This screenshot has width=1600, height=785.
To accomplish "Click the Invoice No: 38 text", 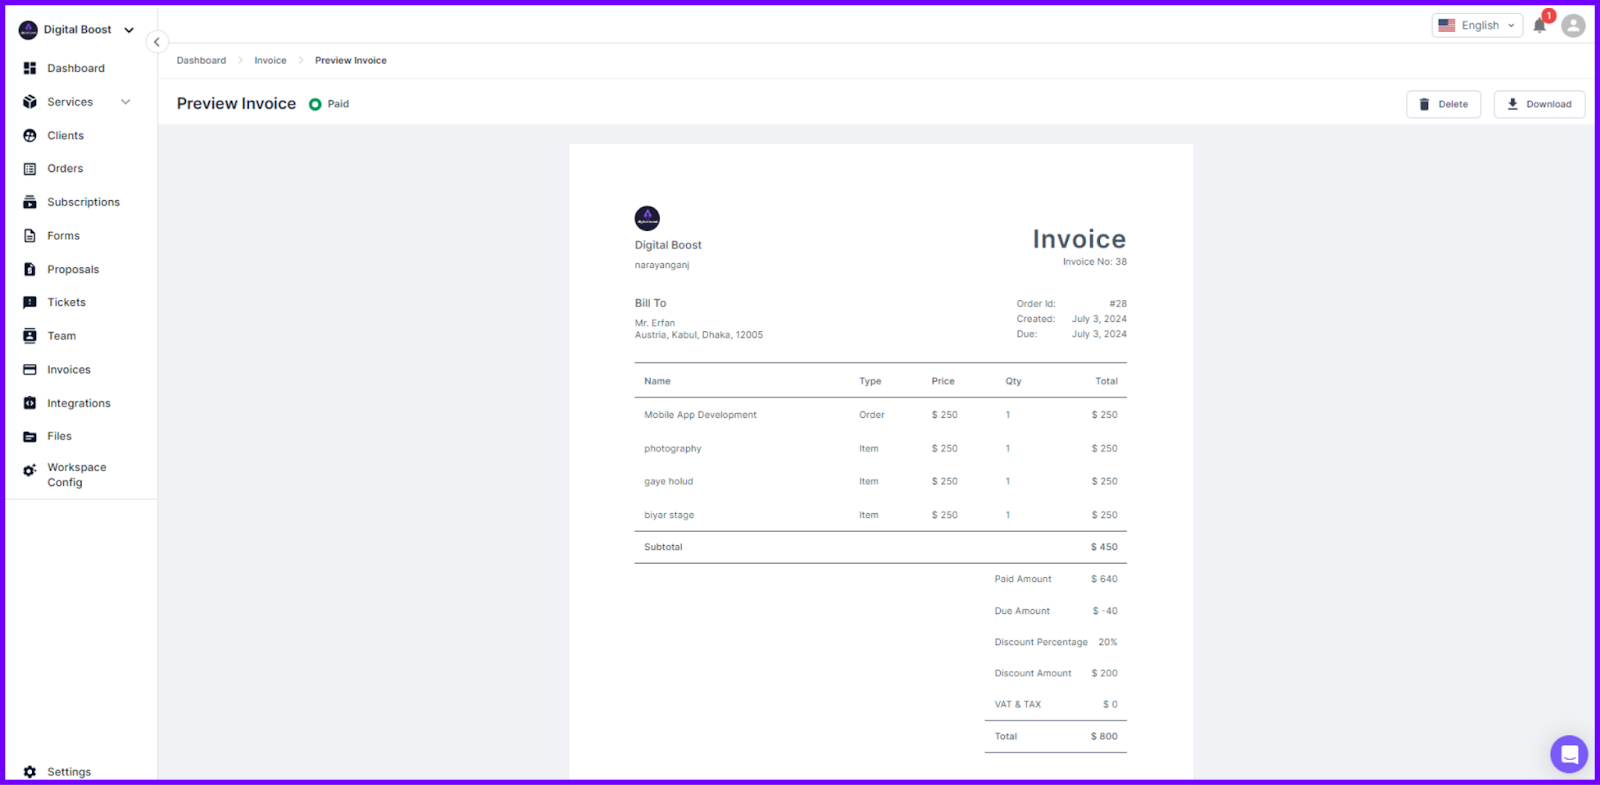I will tap(1094, 262).
